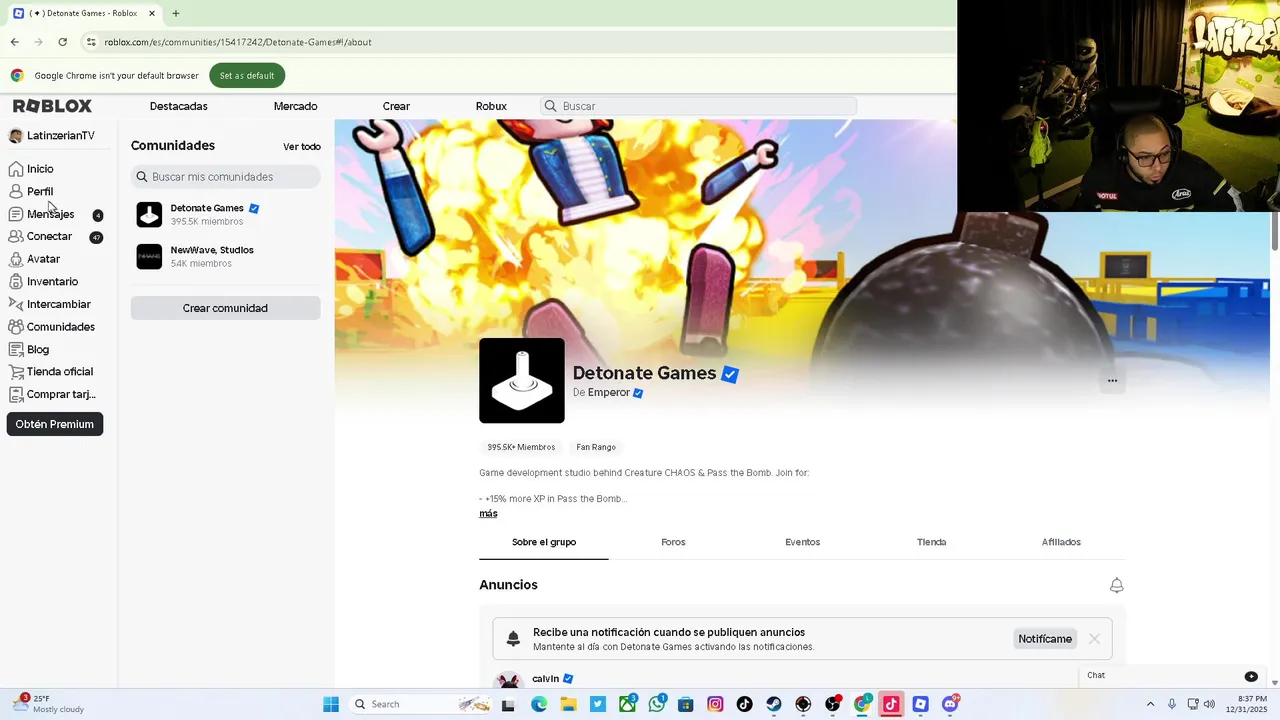
Task: Click Ver todo link
Action: 302,147
